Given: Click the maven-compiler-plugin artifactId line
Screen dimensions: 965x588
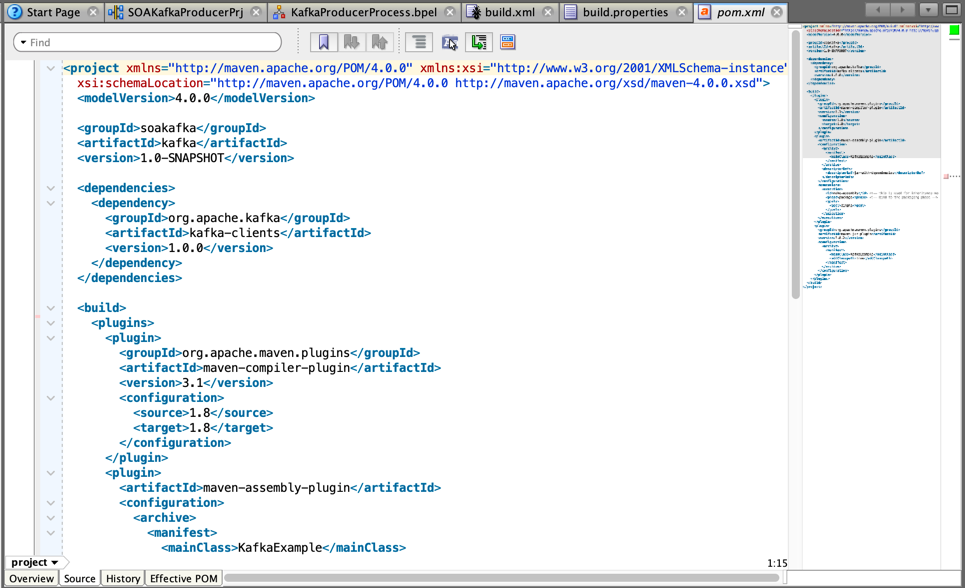Looking at the screenshot, I should coord(280,368).
